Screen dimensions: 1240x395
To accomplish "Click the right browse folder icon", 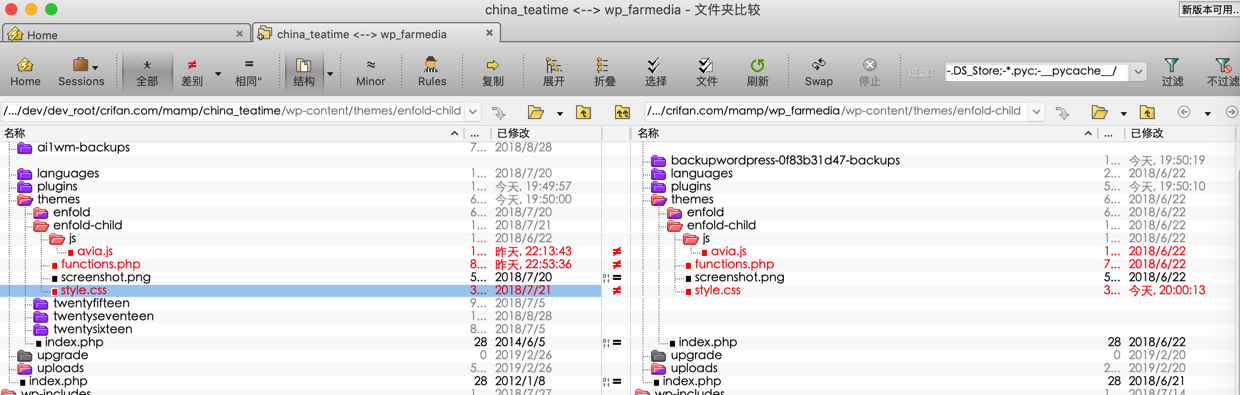I will click(x=1099, y=112).
